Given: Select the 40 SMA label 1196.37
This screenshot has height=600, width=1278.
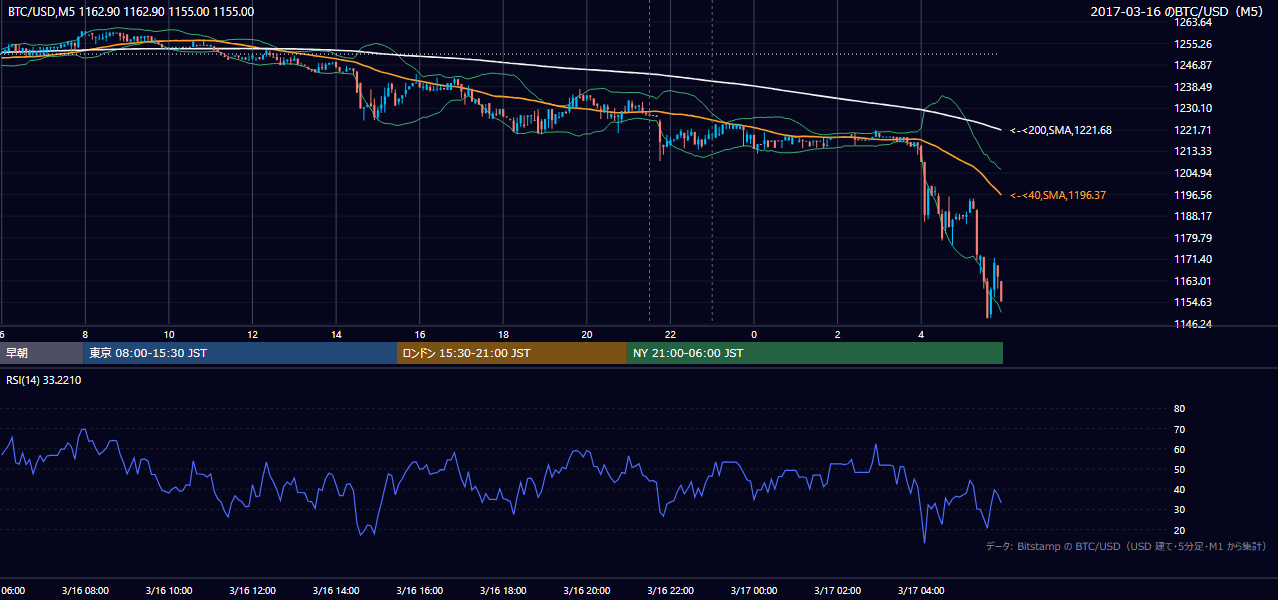Looking at the screenshot, I should pos(1058,196).
